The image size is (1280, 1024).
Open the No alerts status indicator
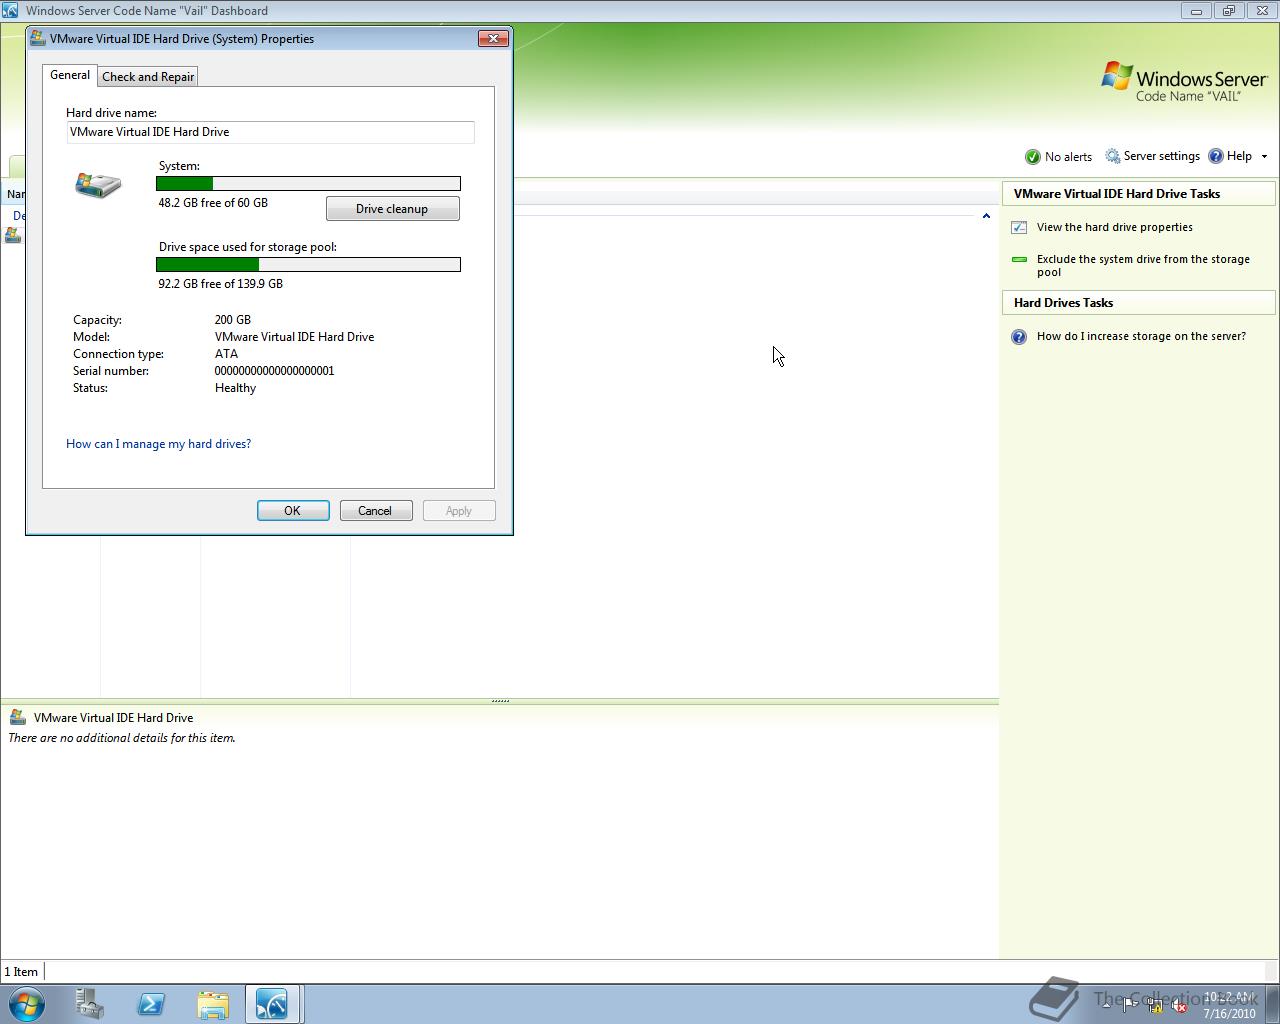(1058, 157)
